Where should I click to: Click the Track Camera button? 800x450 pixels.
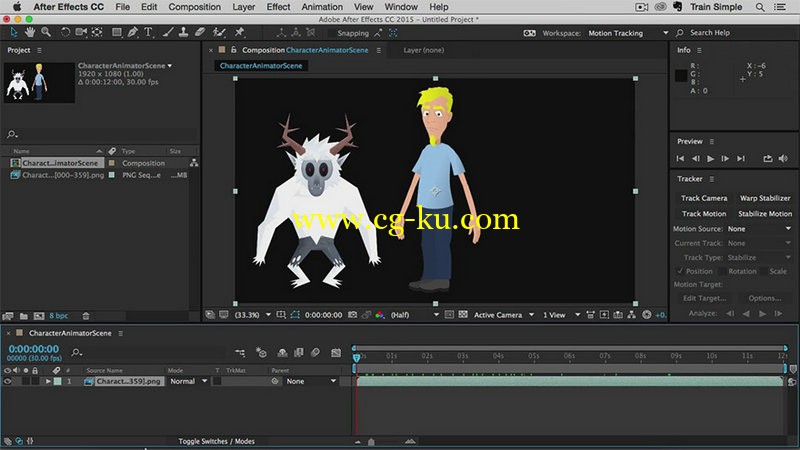(704, 198)
